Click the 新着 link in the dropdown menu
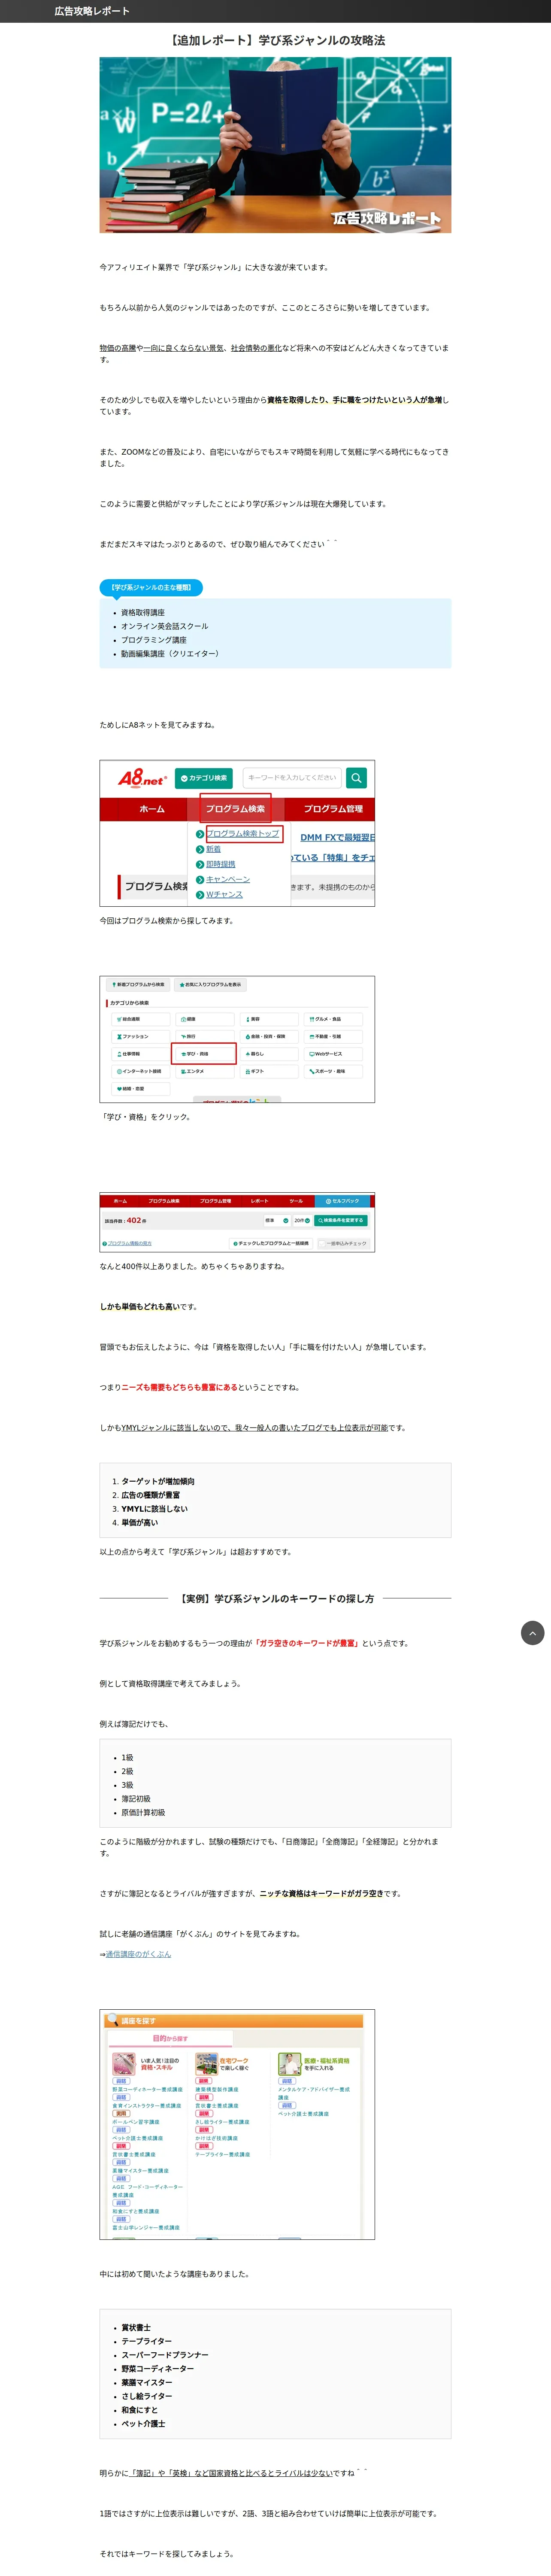This screenshot has height=2576, width=551. point(213,849)
